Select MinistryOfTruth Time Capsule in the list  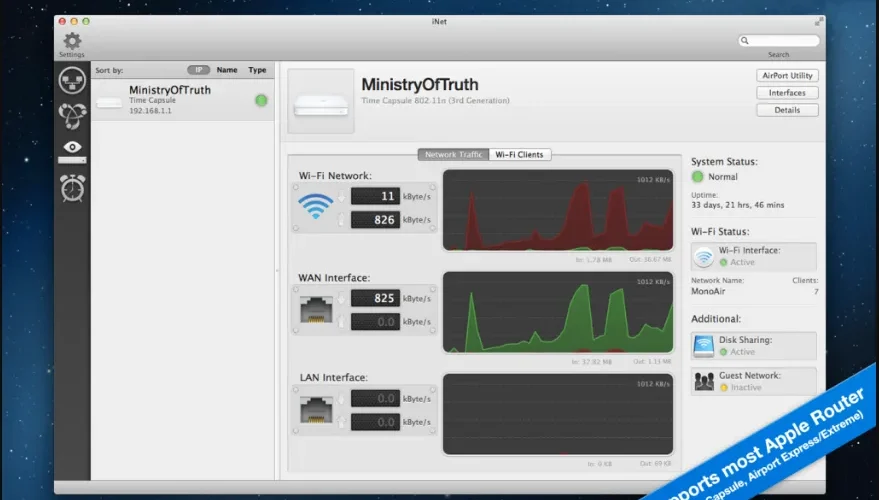pos(183,100)
